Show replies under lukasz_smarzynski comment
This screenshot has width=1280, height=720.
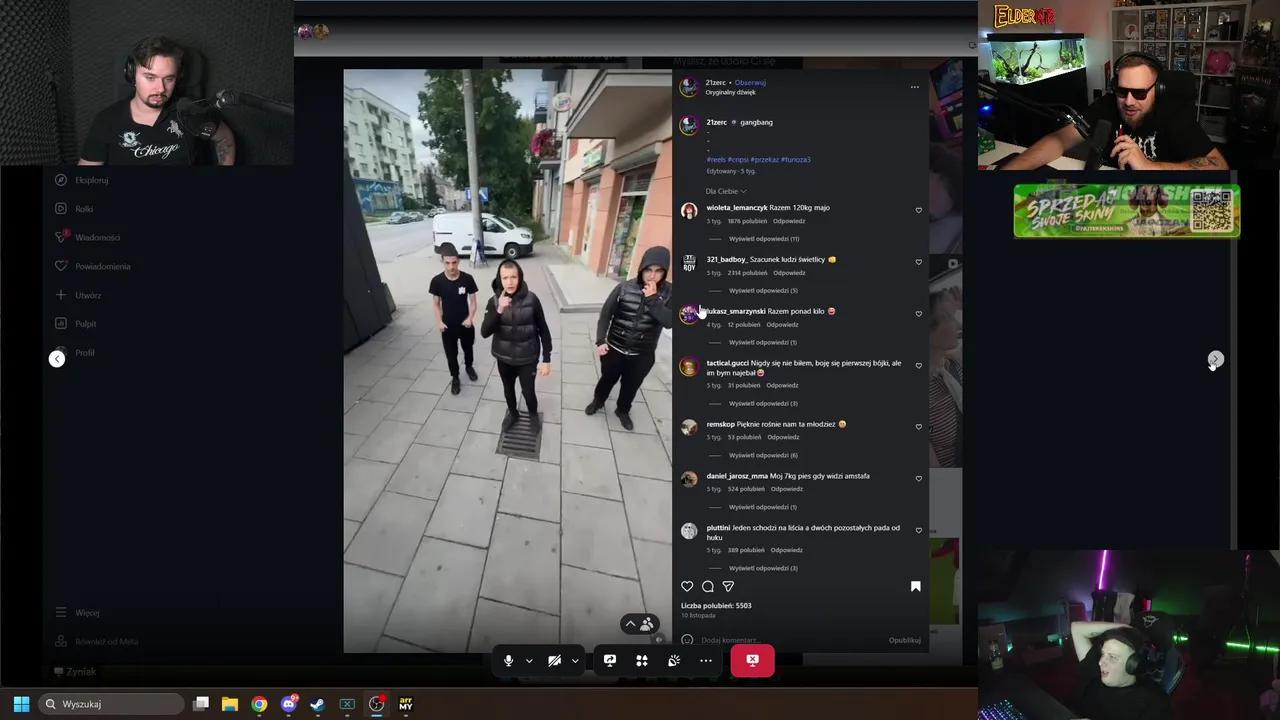click(x=763, y=342)
